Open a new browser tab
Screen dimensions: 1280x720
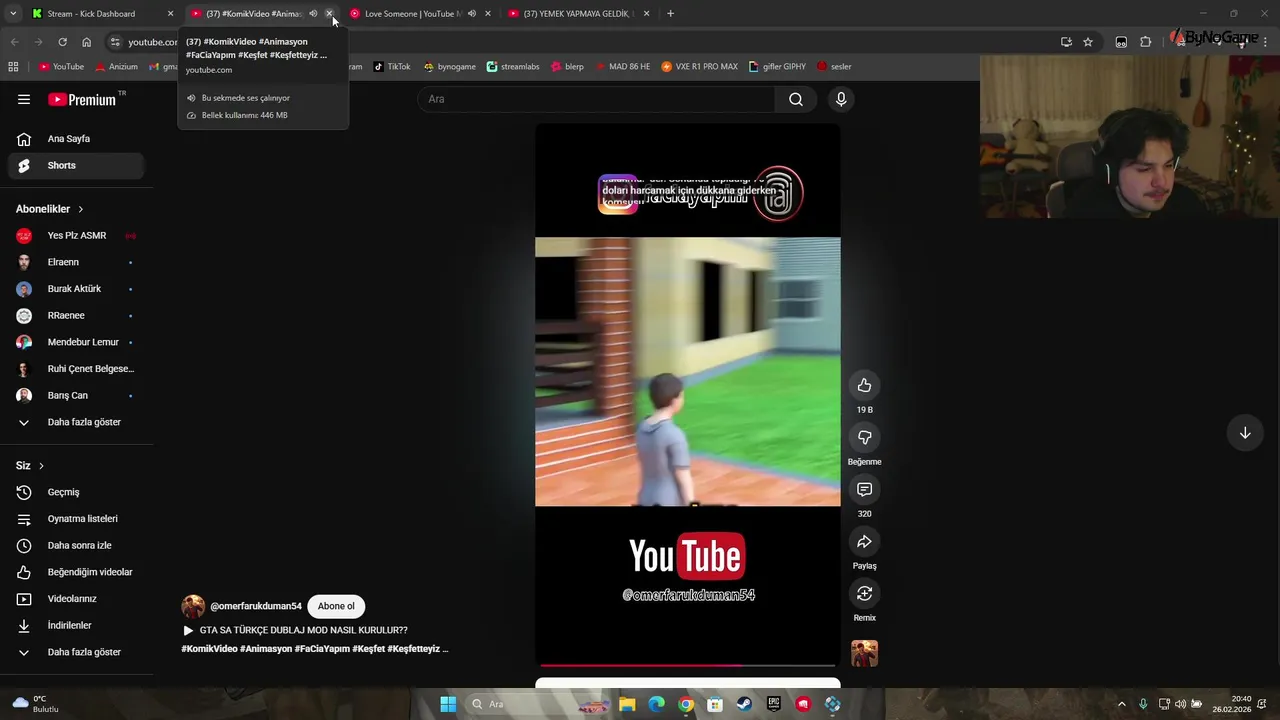click(670, 14)
